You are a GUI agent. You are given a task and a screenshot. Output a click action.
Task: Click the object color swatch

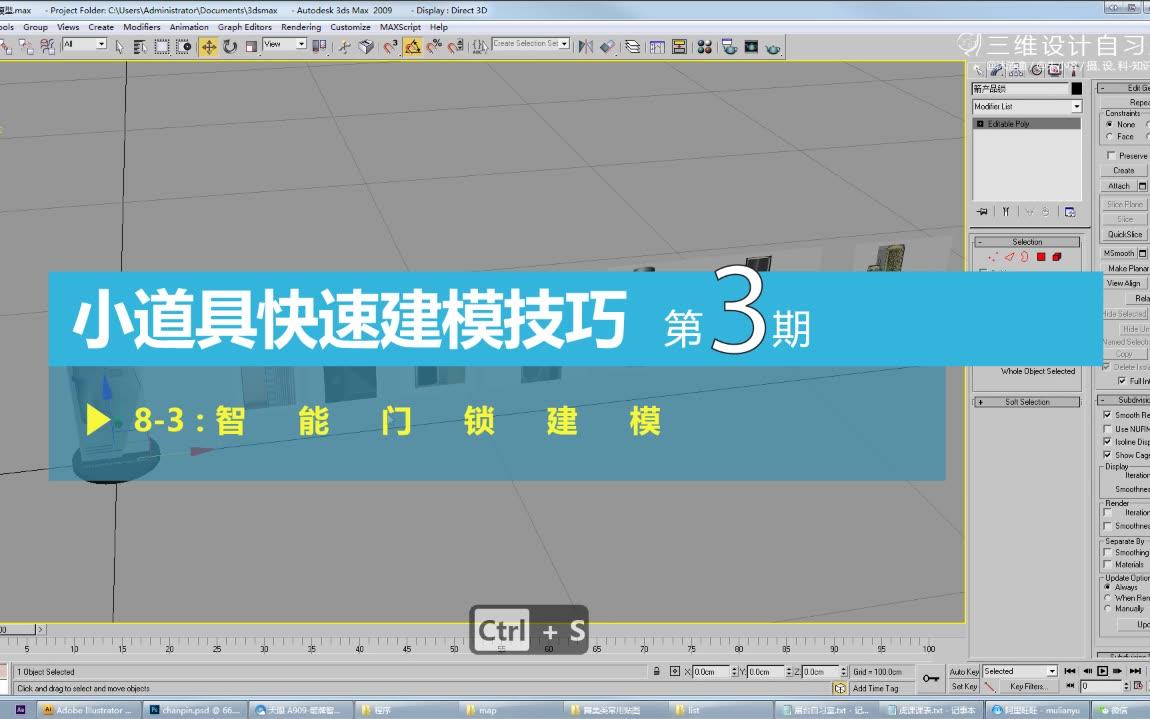click(1076, 88)
